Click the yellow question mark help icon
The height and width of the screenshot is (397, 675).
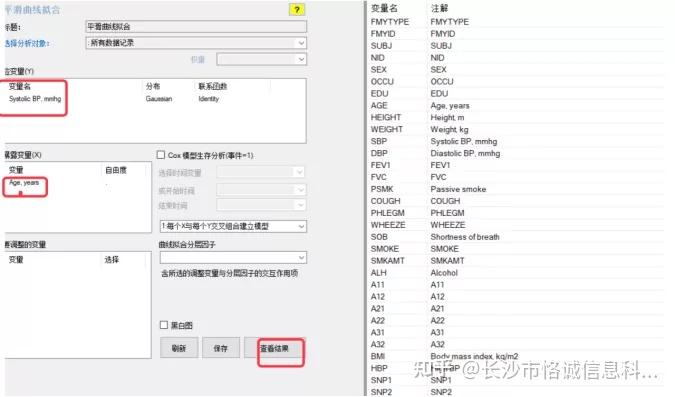(297, 9)
